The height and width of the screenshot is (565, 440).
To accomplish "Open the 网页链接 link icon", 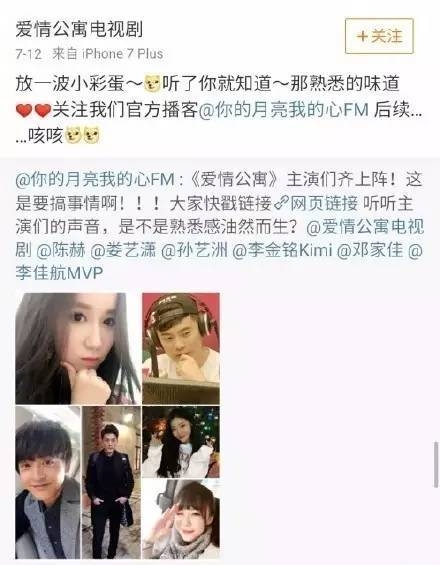I will tap(281, 204).
